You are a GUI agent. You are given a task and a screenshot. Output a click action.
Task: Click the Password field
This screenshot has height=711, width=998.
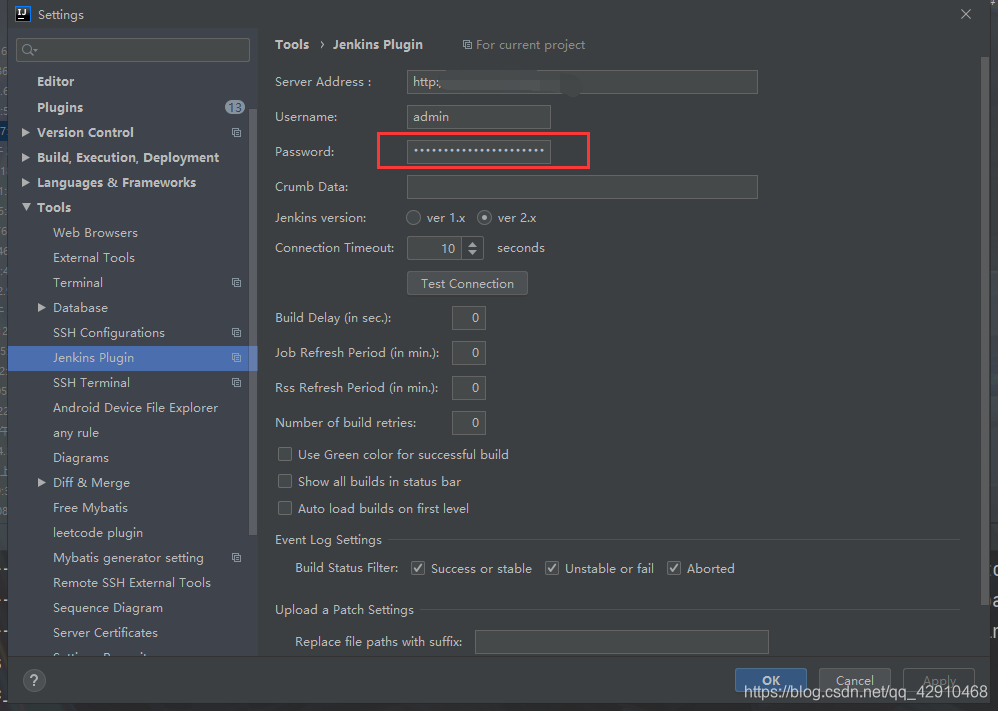click(479, 151)
